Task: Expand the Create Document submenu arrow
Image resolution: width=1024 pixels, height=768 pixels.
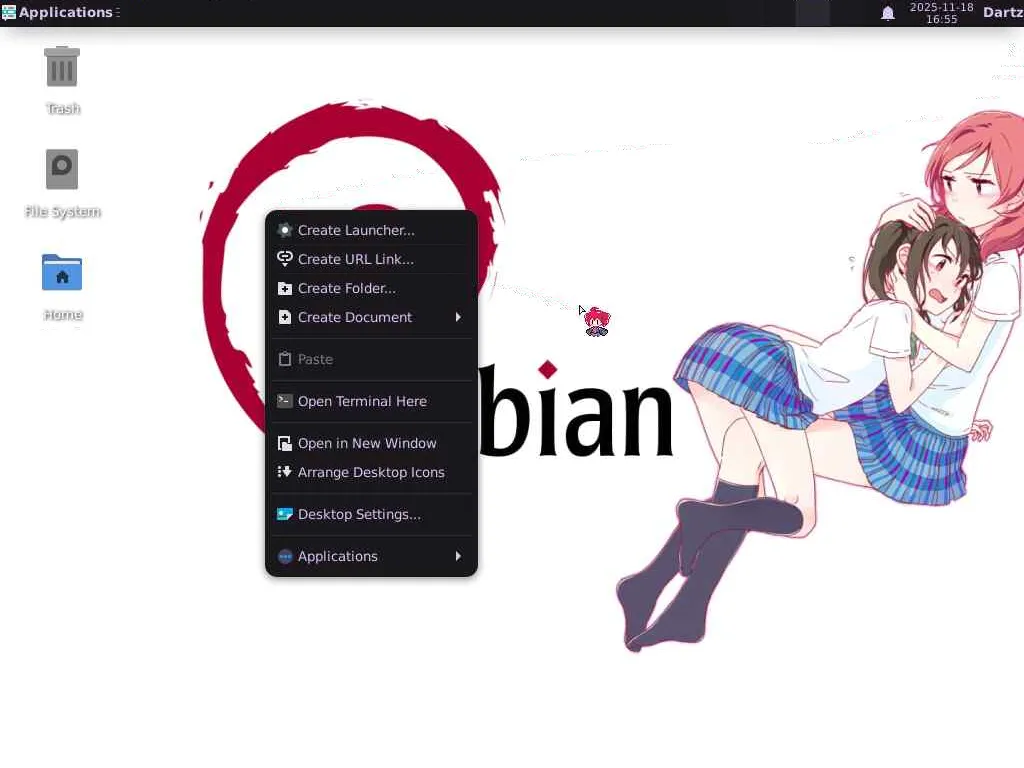Action: pyautogui.click(x=458, y=317)
